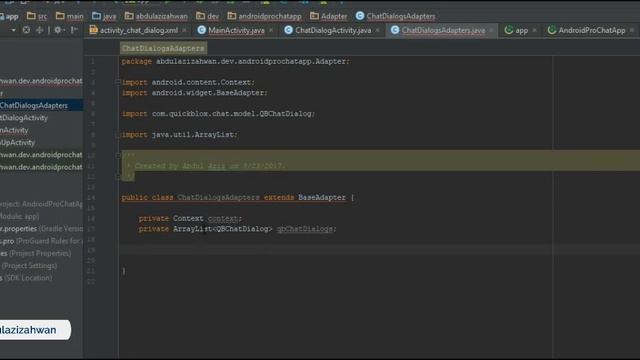
Task: Click the 'Created by Abdul Aziz' comment line
Action: pos(206,166)
